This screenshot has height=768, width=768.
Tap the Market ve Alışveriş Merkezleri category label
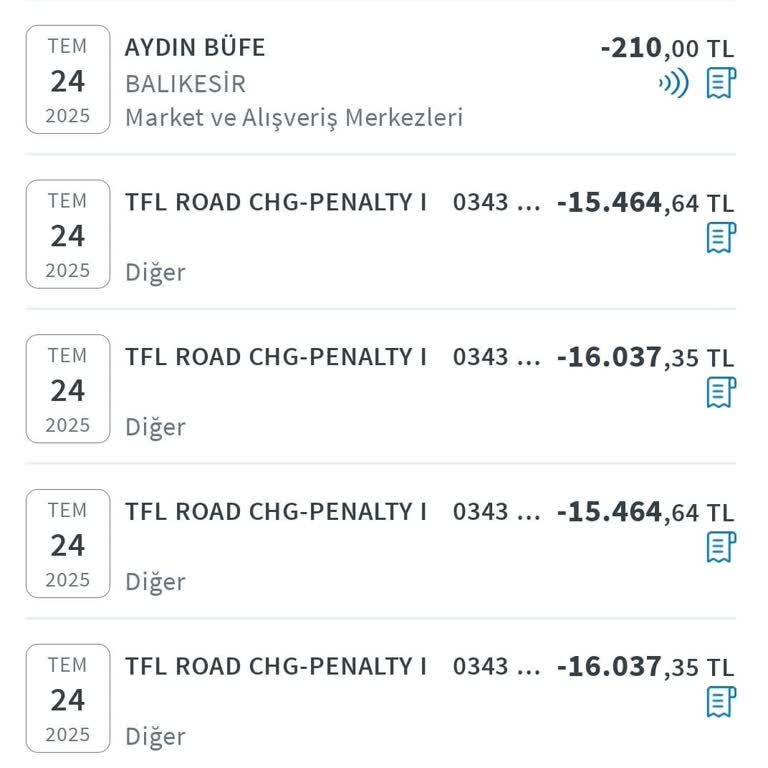[x=293, y=117]
